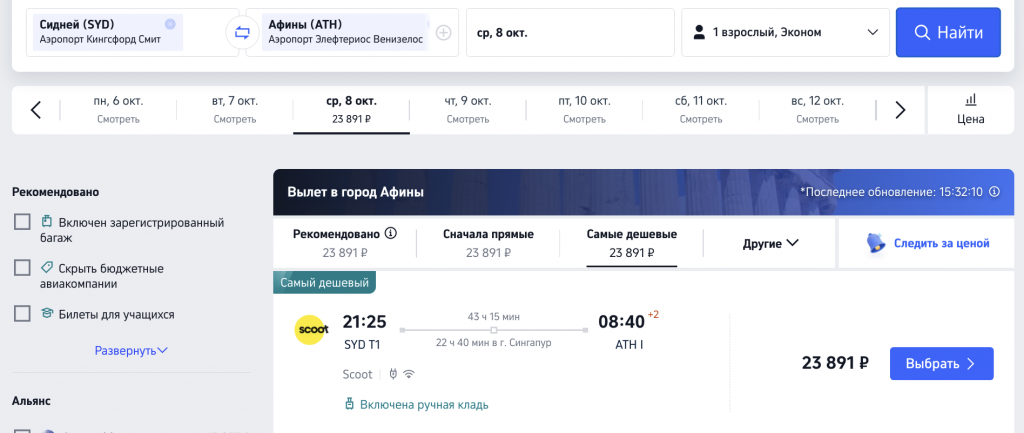
Task: Click info icon next to Рекомендовано sort
Action: pos(391,233)
